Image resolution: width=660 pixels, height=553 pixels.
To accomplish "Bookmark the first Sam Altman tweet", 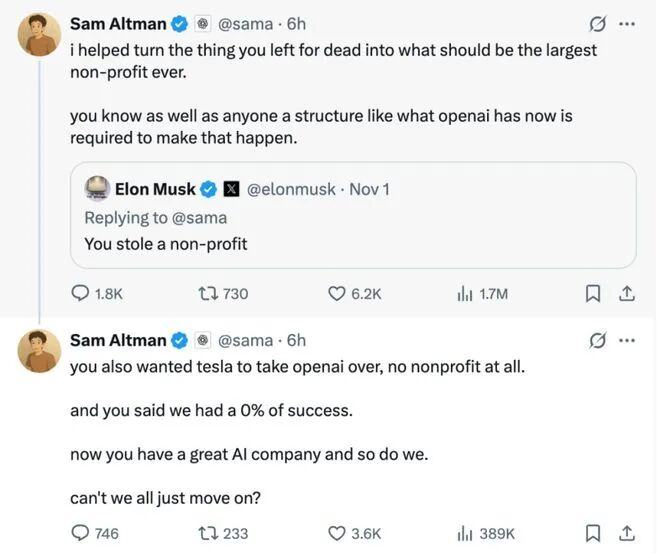I will coord(592,294).
